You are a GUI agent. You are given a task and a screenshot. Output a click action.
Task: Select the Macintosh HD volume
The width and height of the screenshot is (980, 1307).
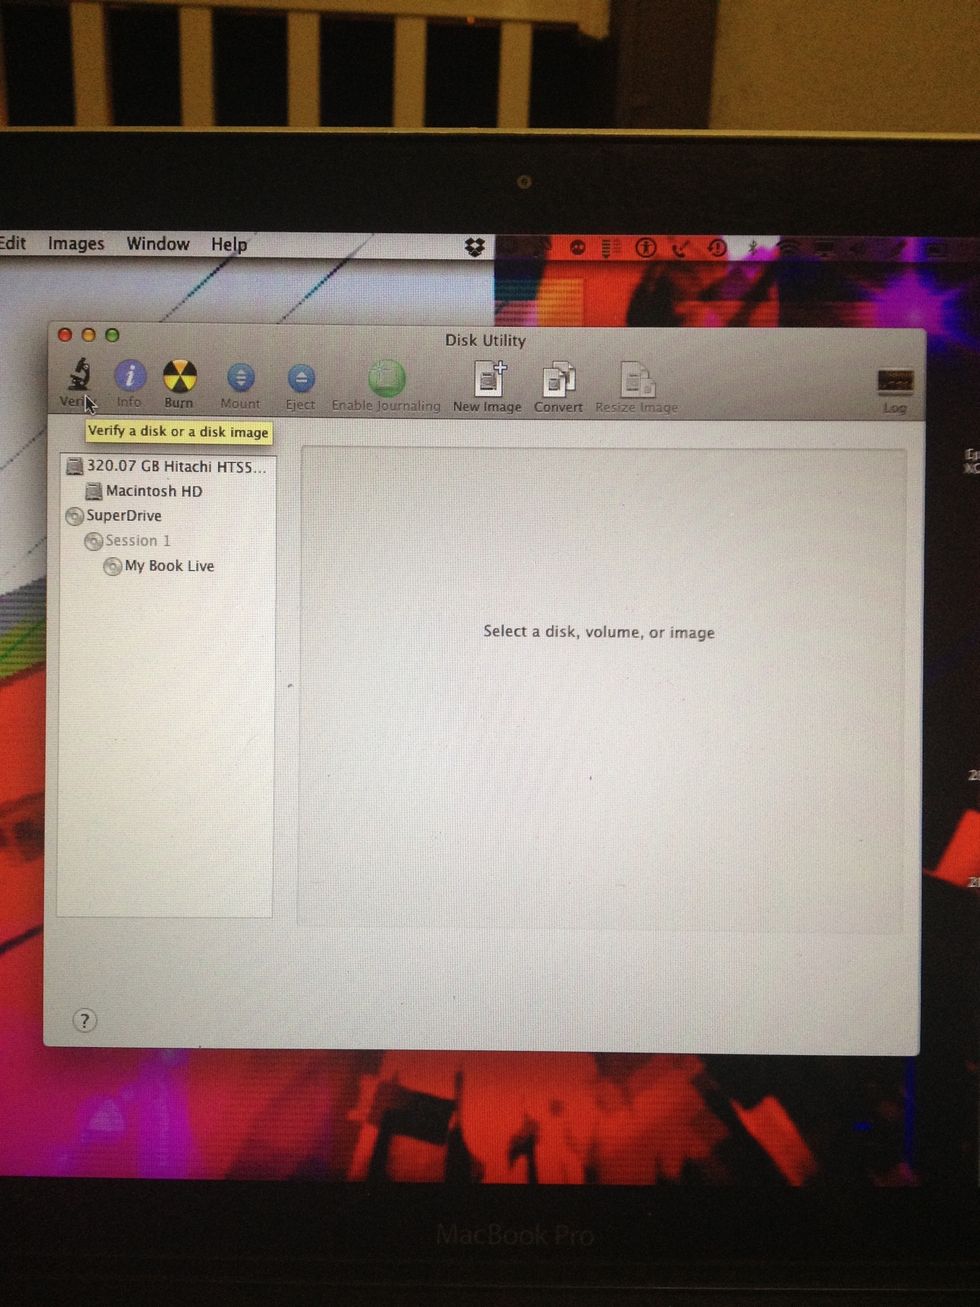[144, 491]
